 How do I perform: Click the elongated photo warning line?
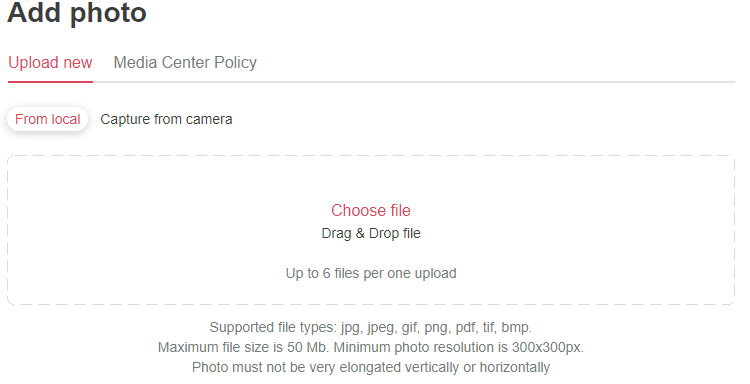coord(371,367)
